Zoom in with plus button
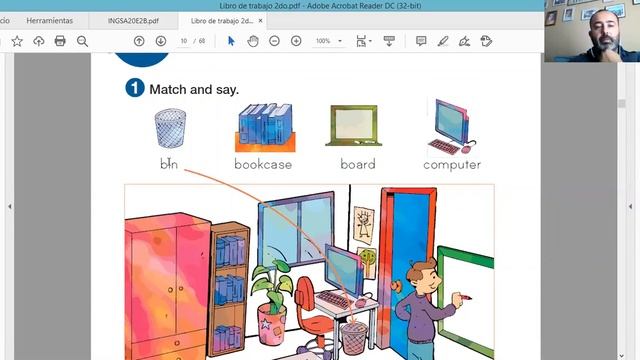Image resolution: width=640 pixels, height=360 pixels. tap(296, 41)
